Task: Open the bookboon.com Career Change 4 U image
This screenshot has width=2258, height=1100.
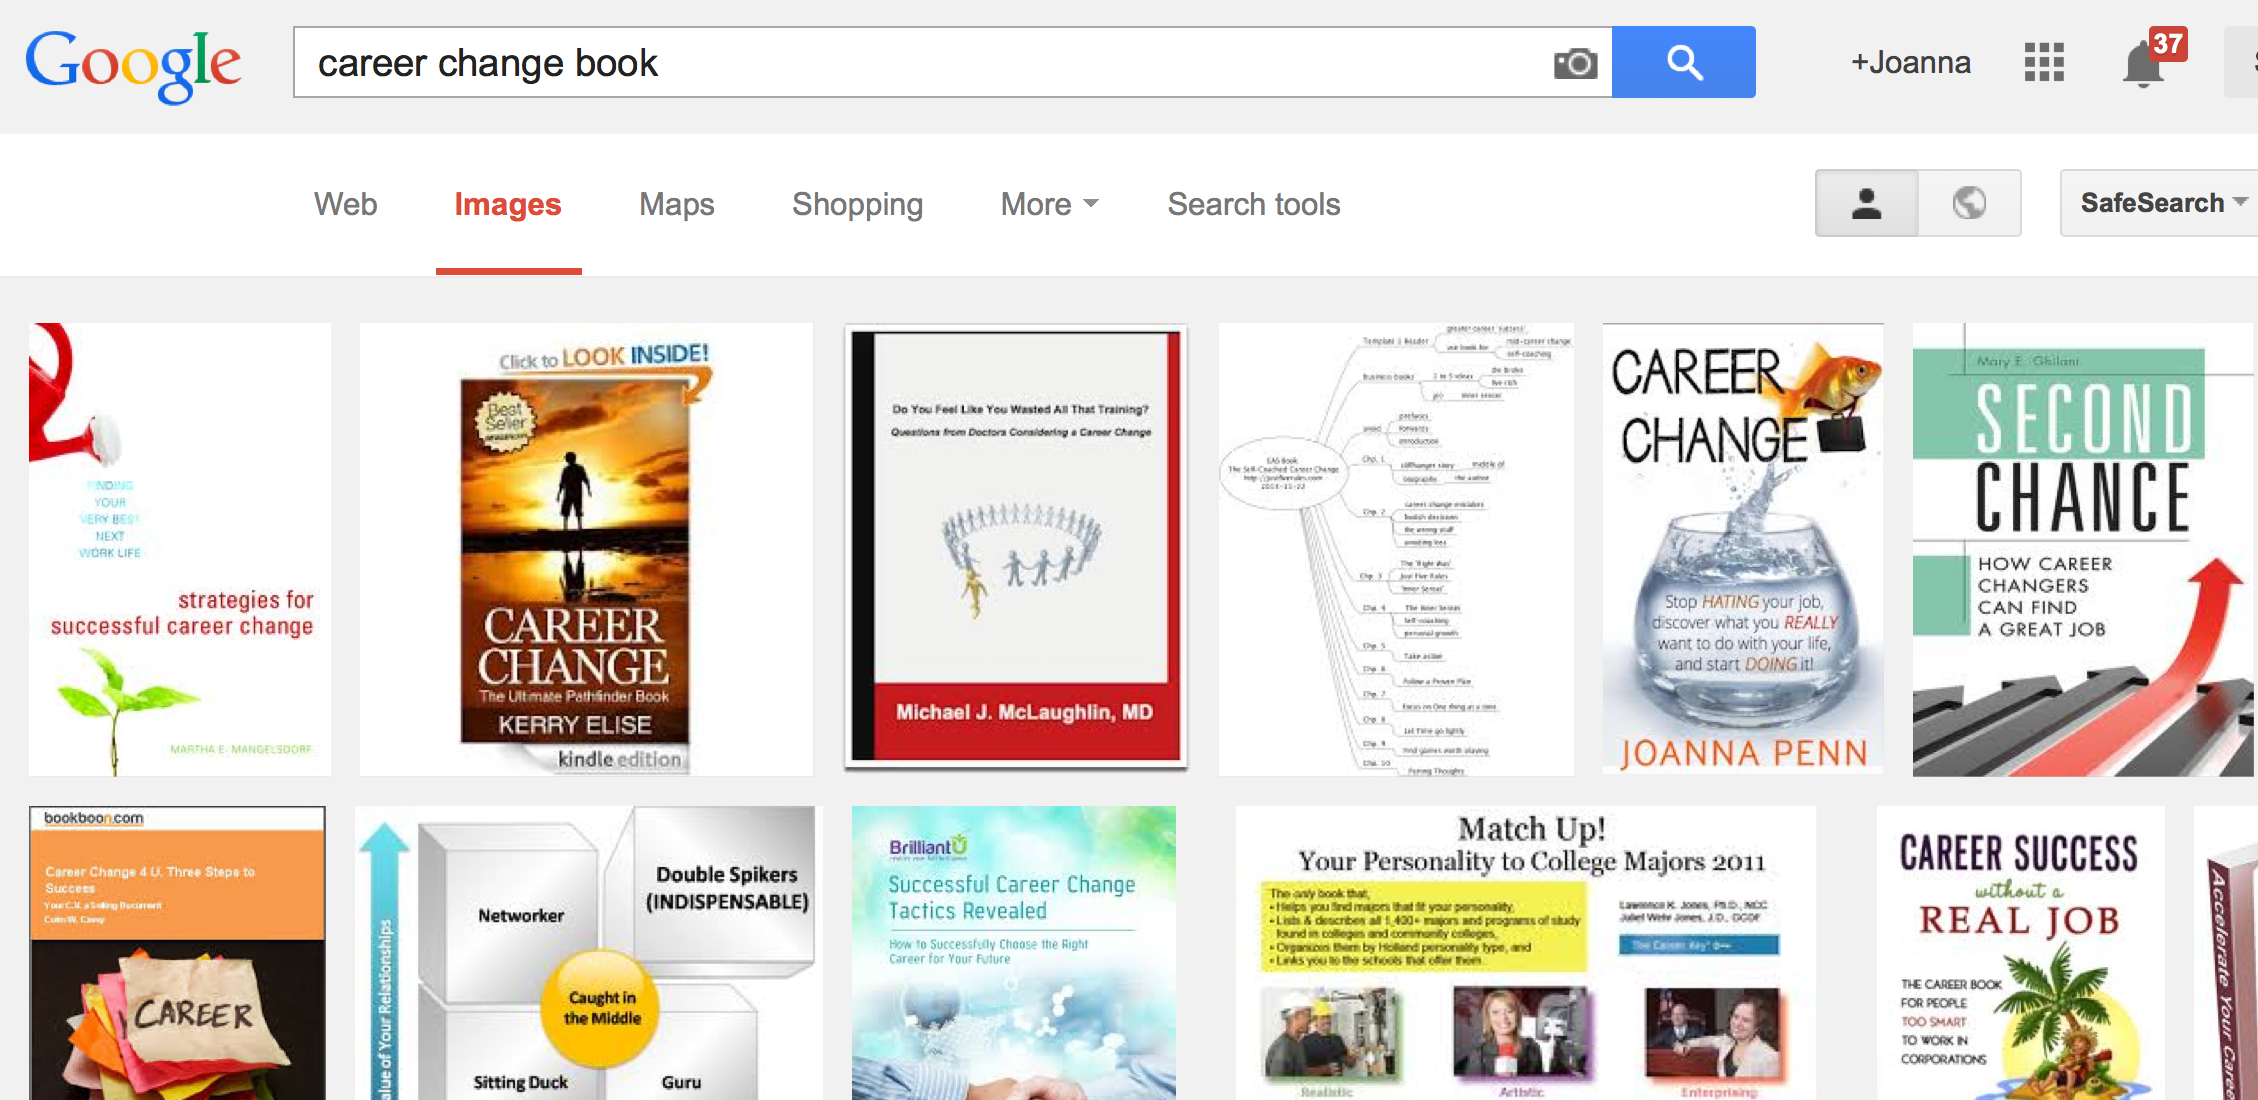Action: pyautogui.click(x=177, y=953)
